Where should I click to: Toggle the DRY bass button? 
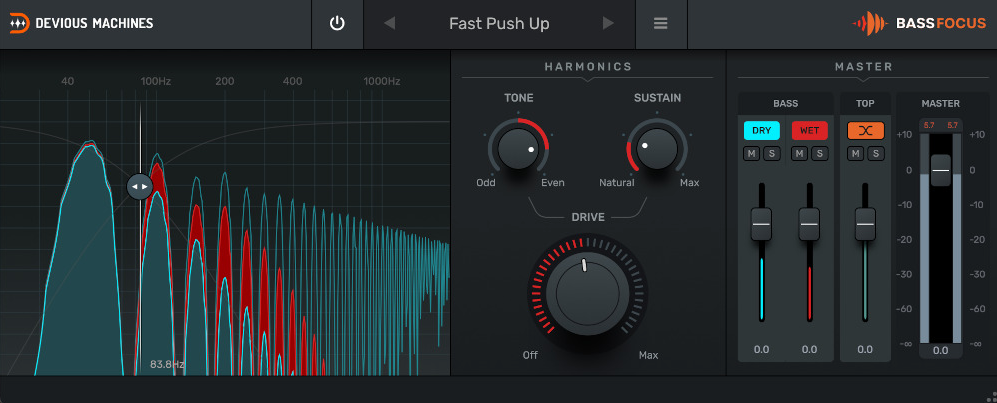tap(762, 131)
